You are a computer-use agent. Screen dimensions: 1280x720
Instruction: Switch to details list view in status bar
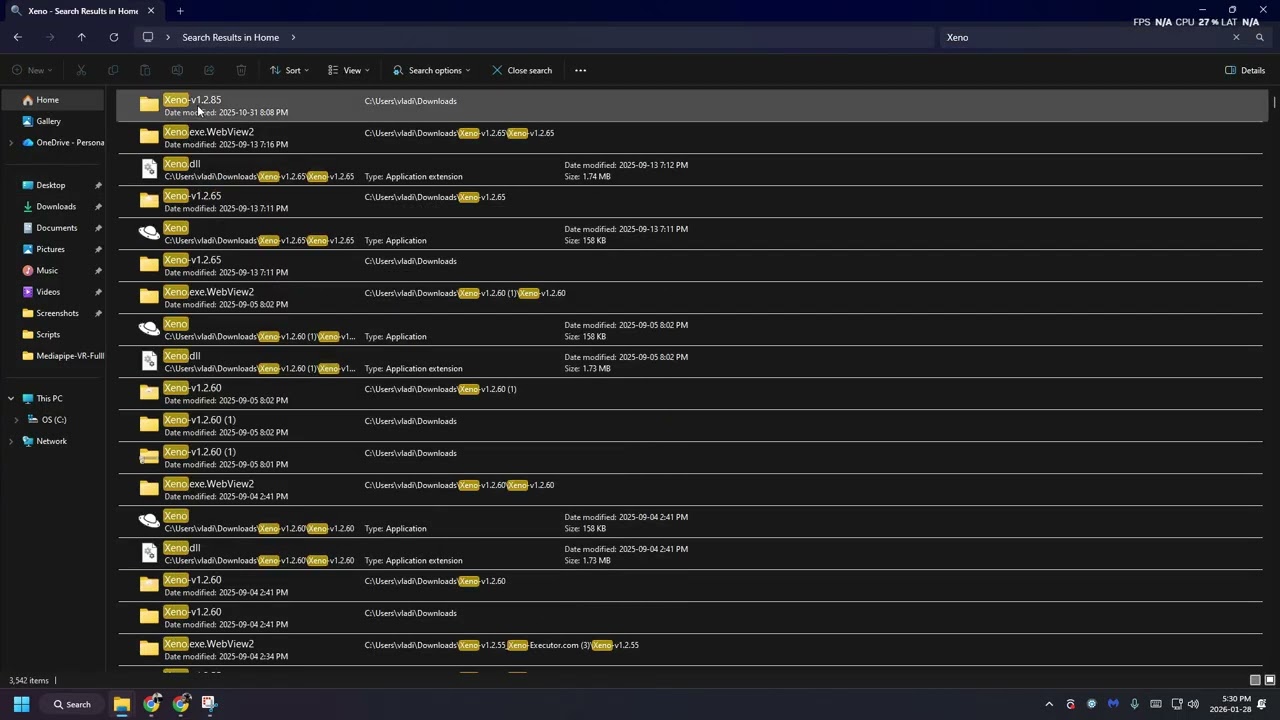point(1255,680)
